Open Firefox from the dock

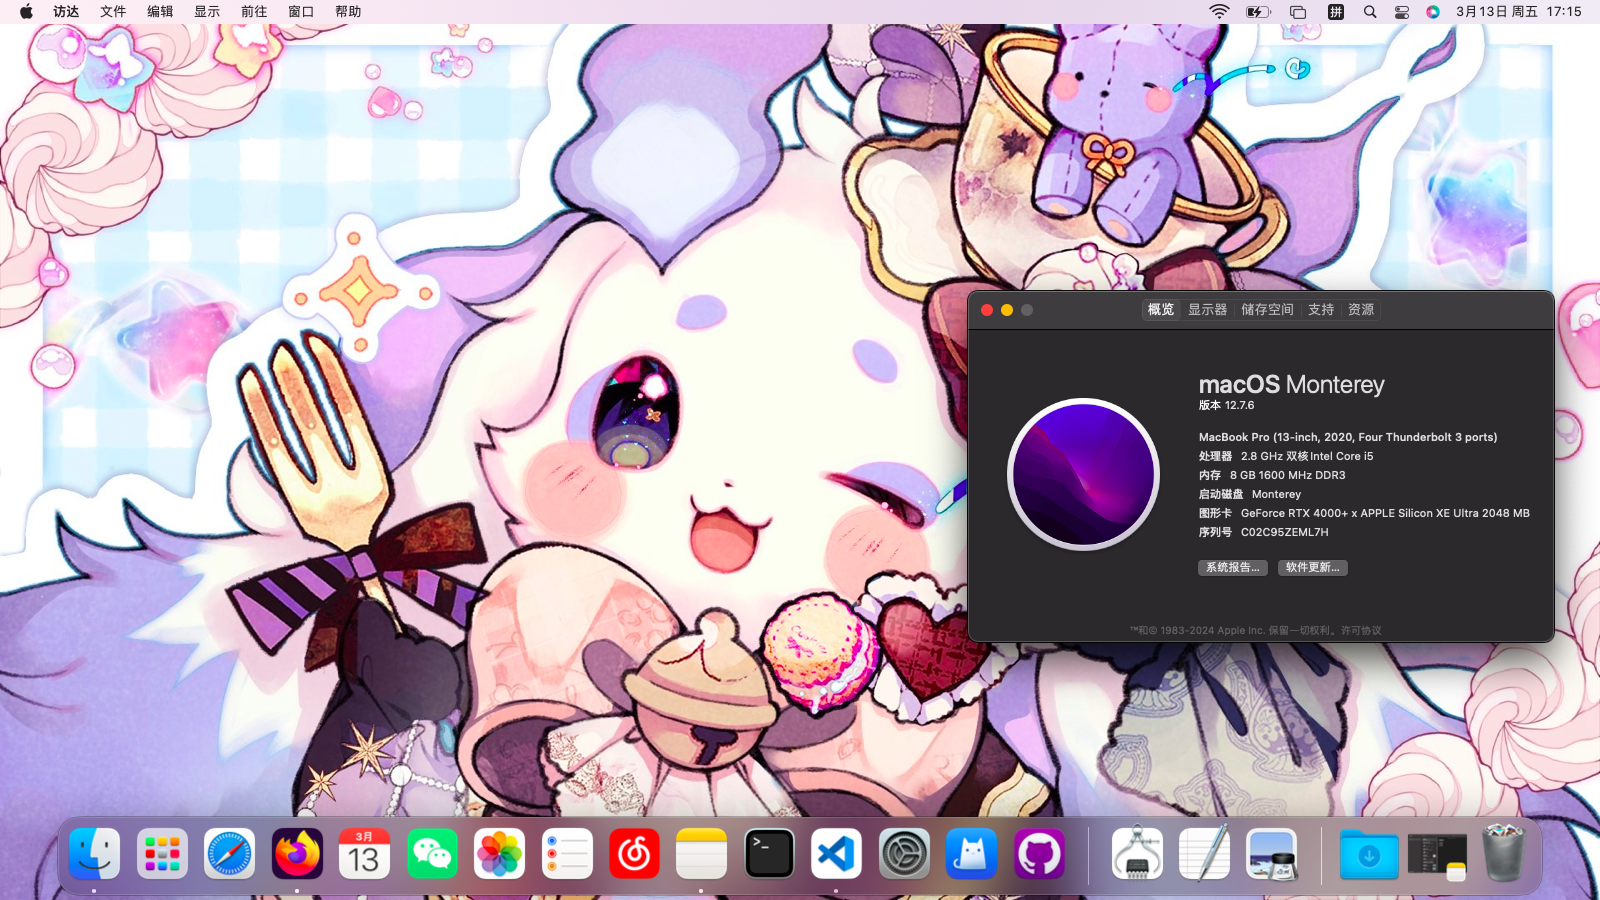pyautogui.click(x=297, y=855)
